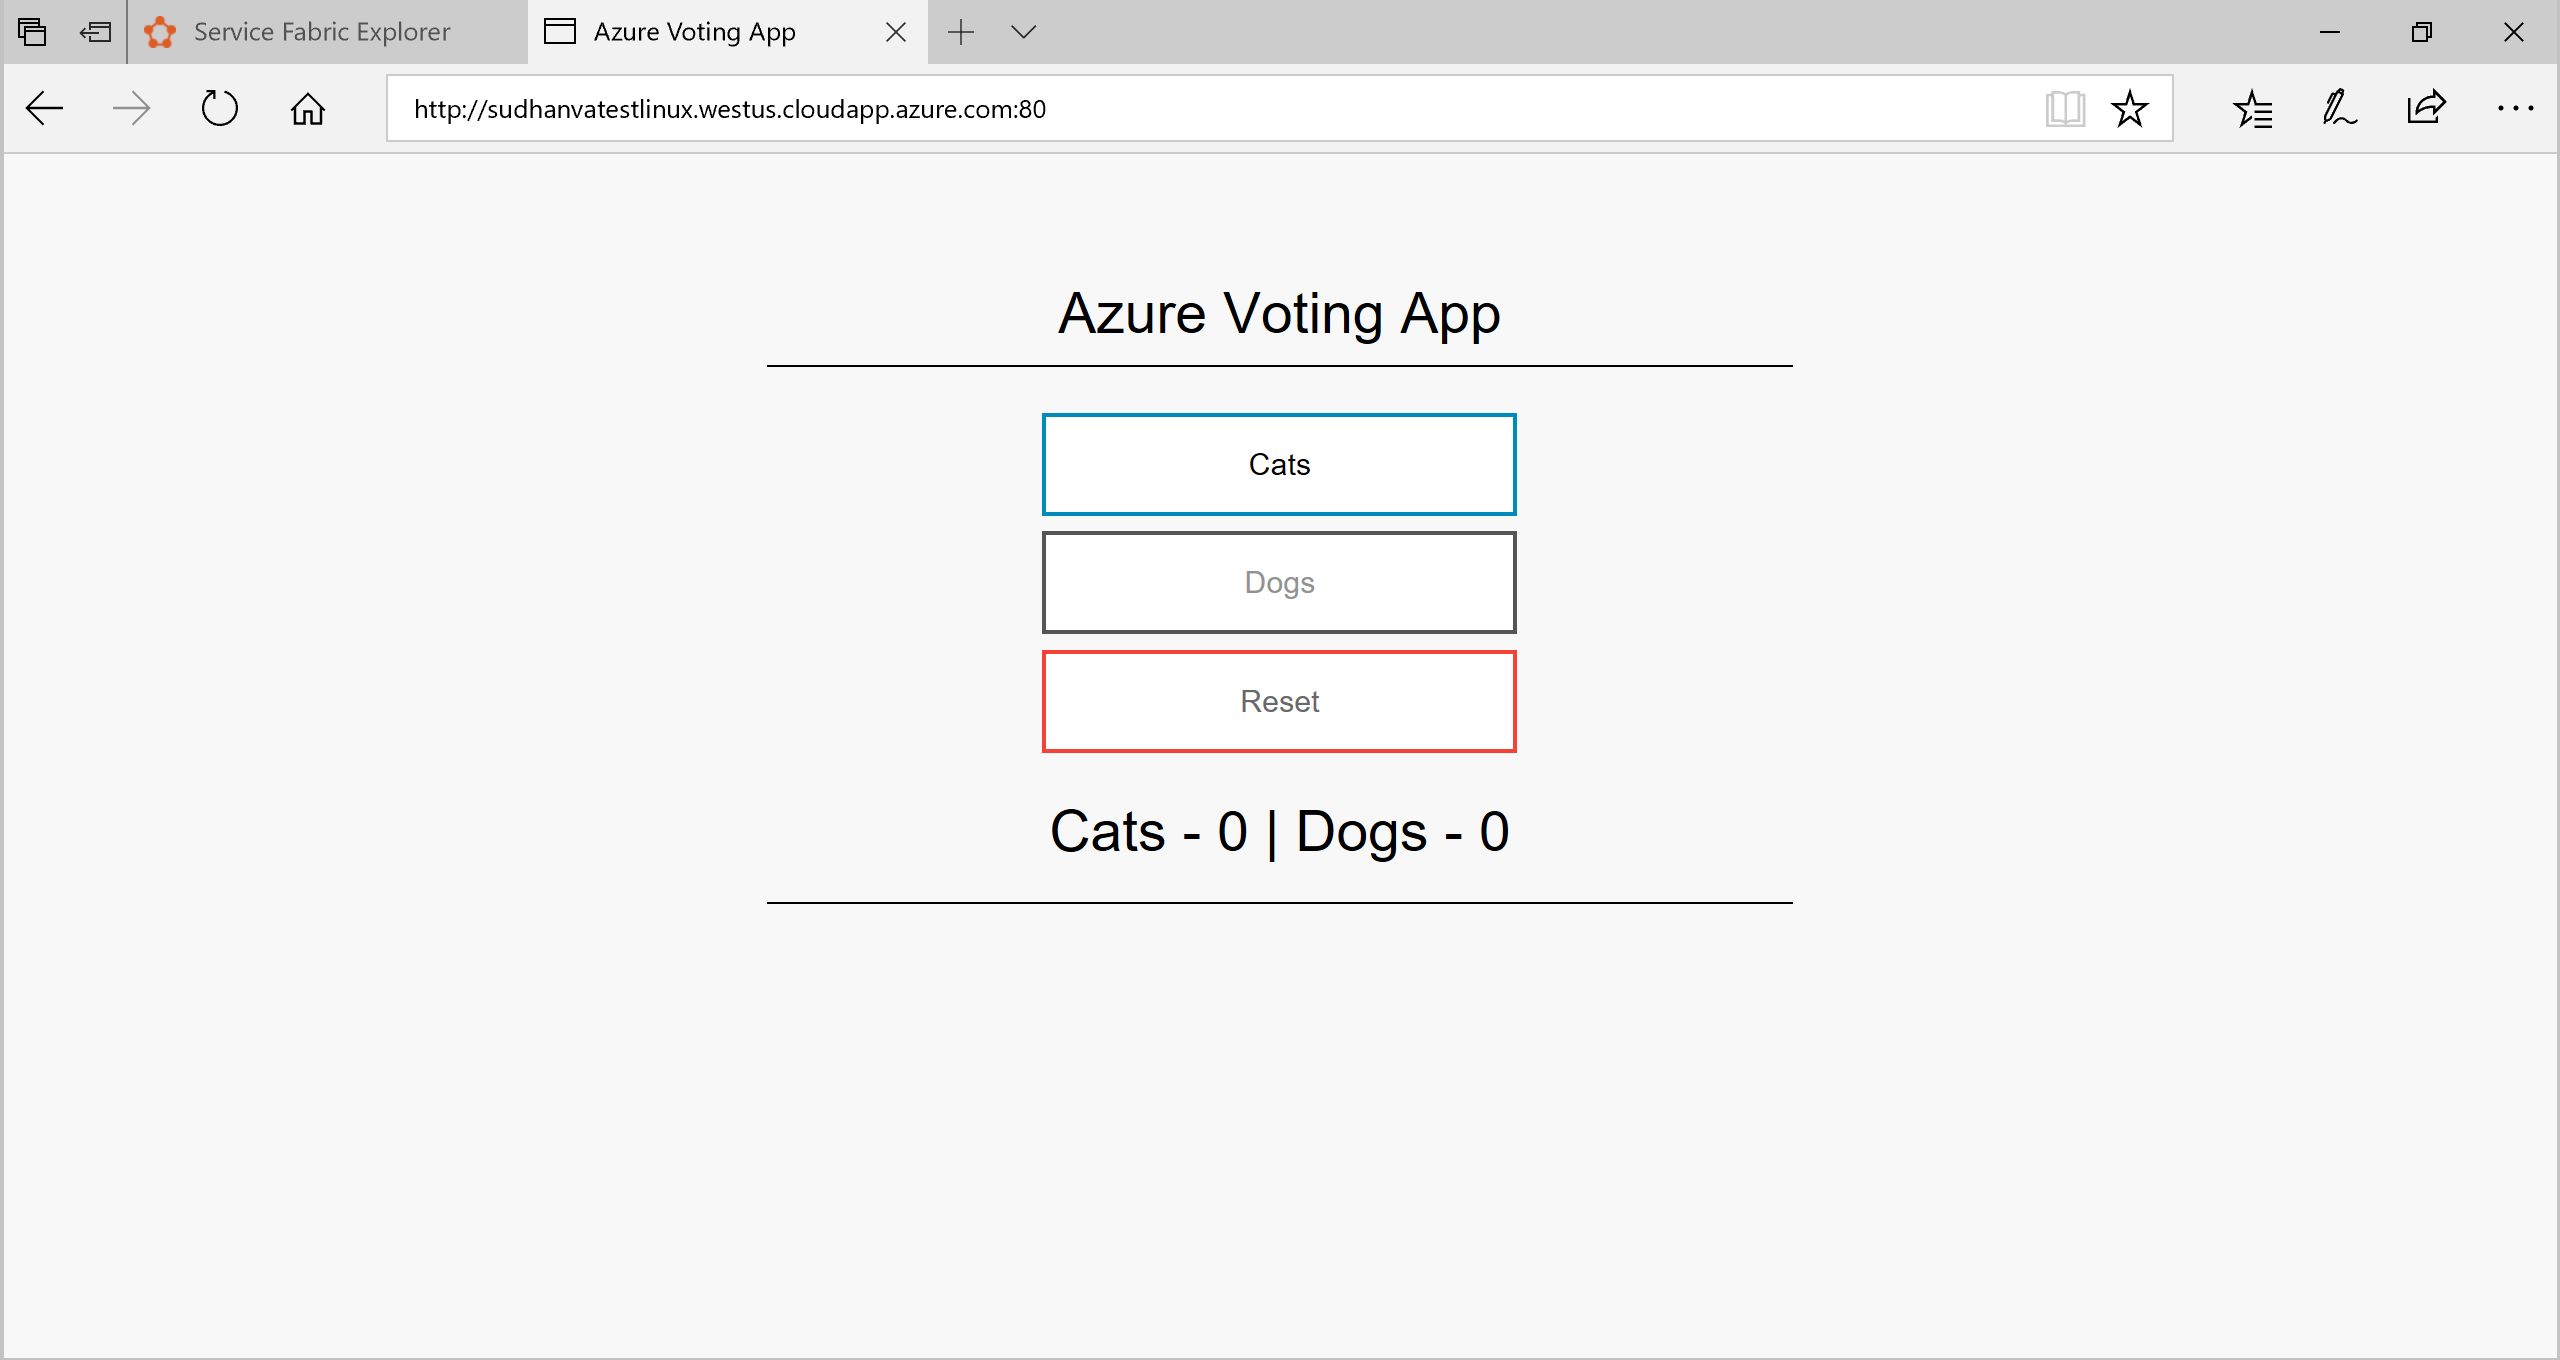Click the Dogs voting button
The image size is (2560, 1360).
(1278, 583)
